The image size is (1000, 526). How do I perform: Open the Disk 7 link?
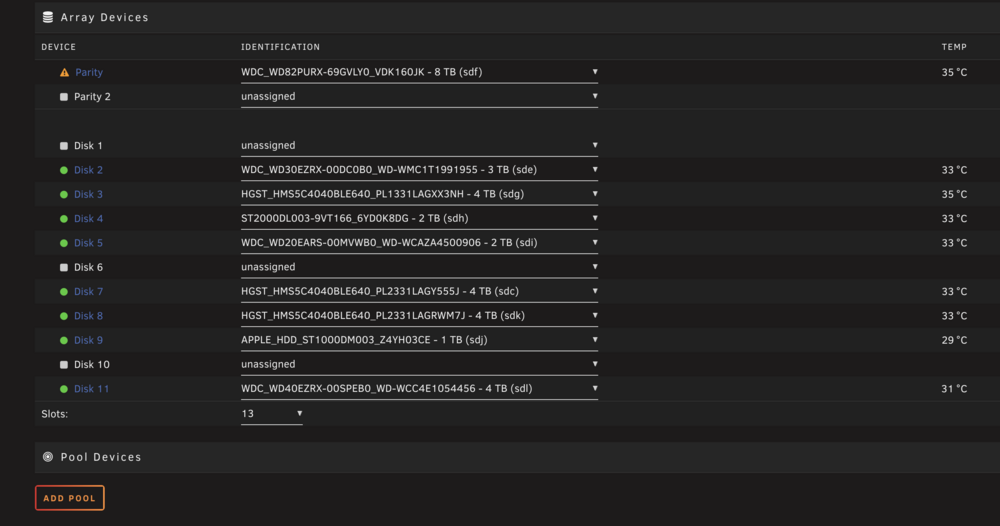(x=88, y=292)
